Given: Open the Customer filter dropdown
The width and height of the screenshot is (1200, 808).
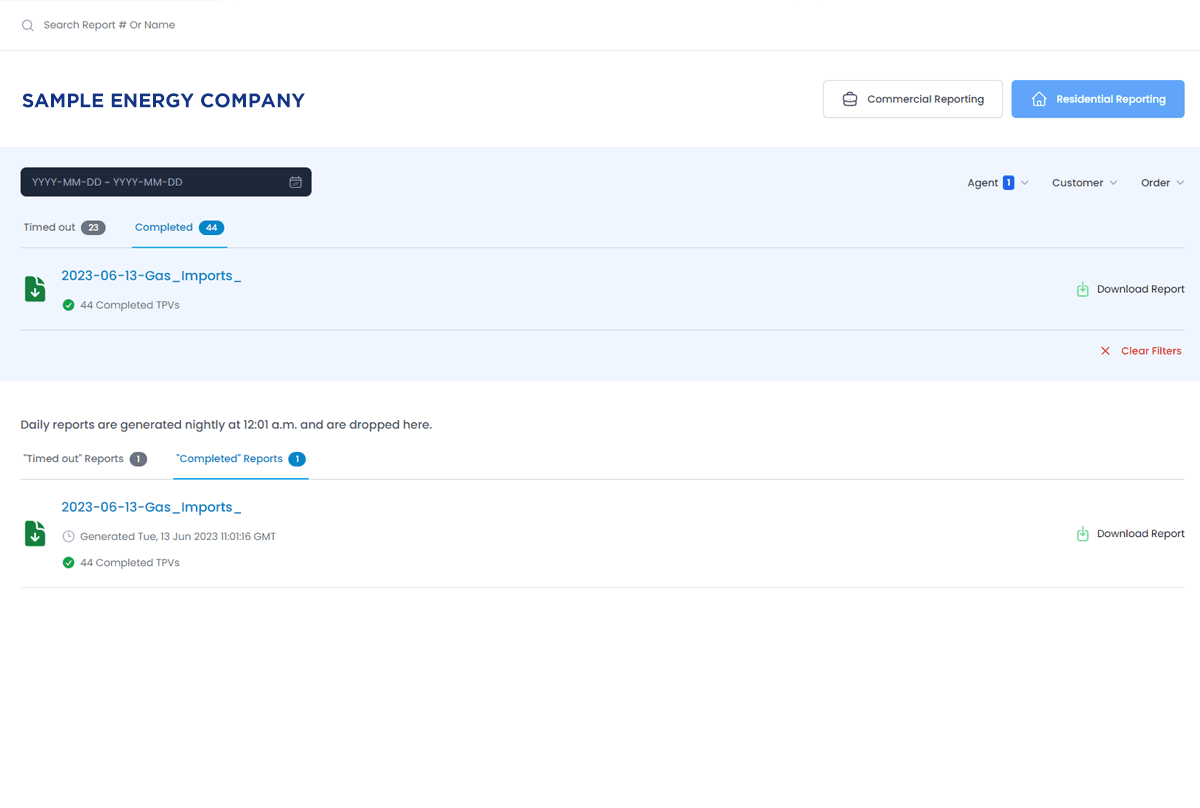Looking at the screenshot, I should click(1084, 183).
